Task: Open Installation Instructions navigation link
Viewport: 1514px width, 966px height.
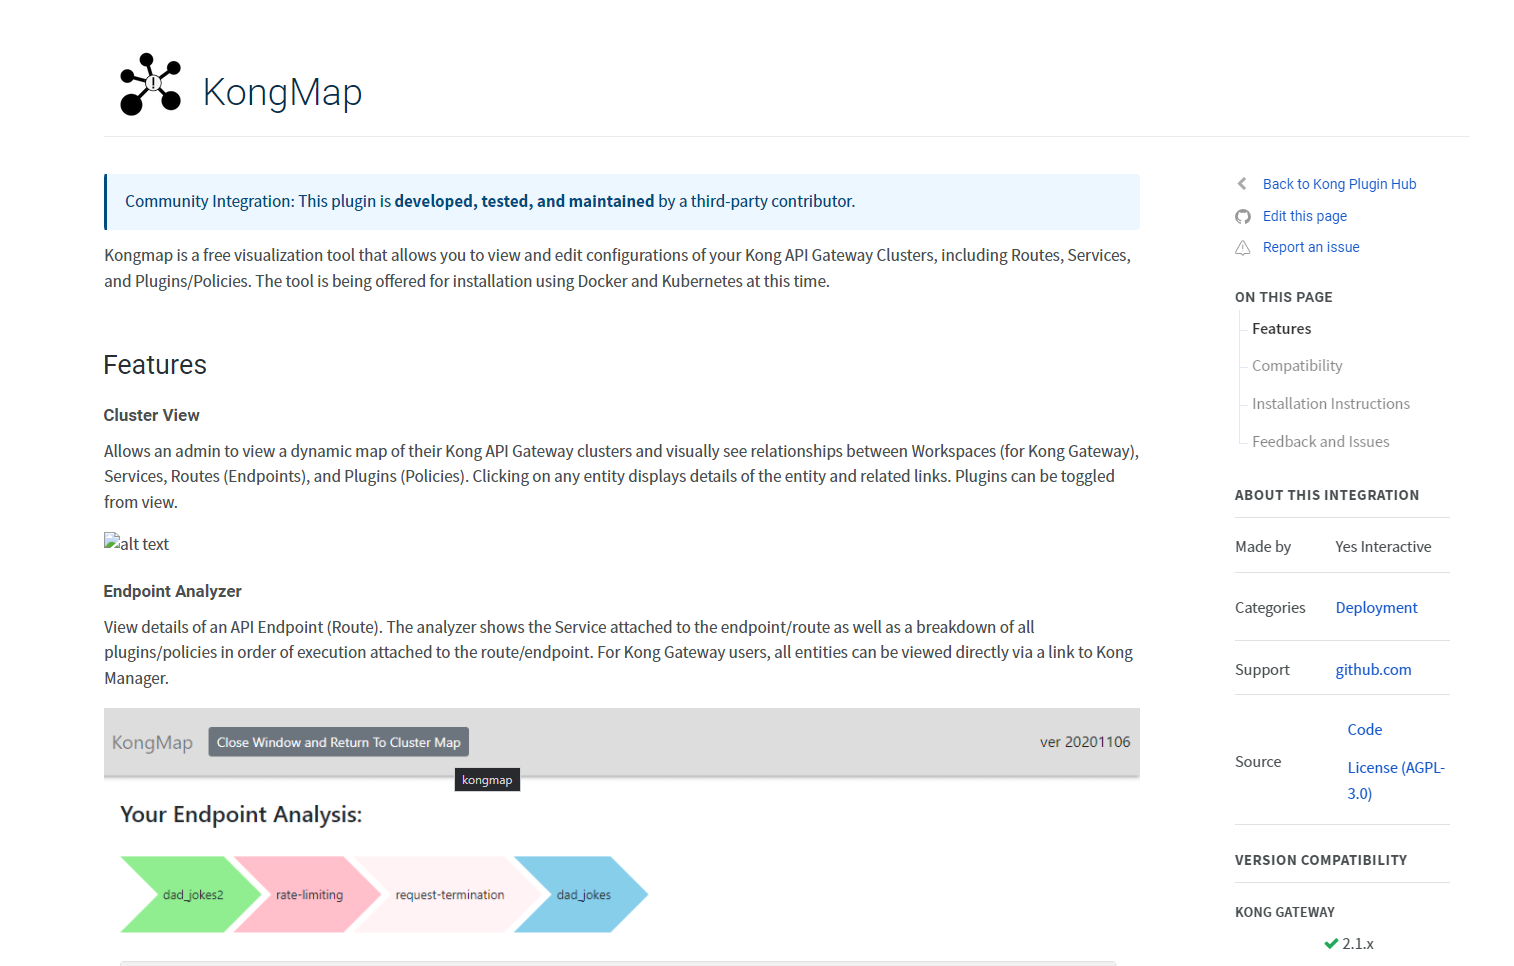Action: (1330, 403)
